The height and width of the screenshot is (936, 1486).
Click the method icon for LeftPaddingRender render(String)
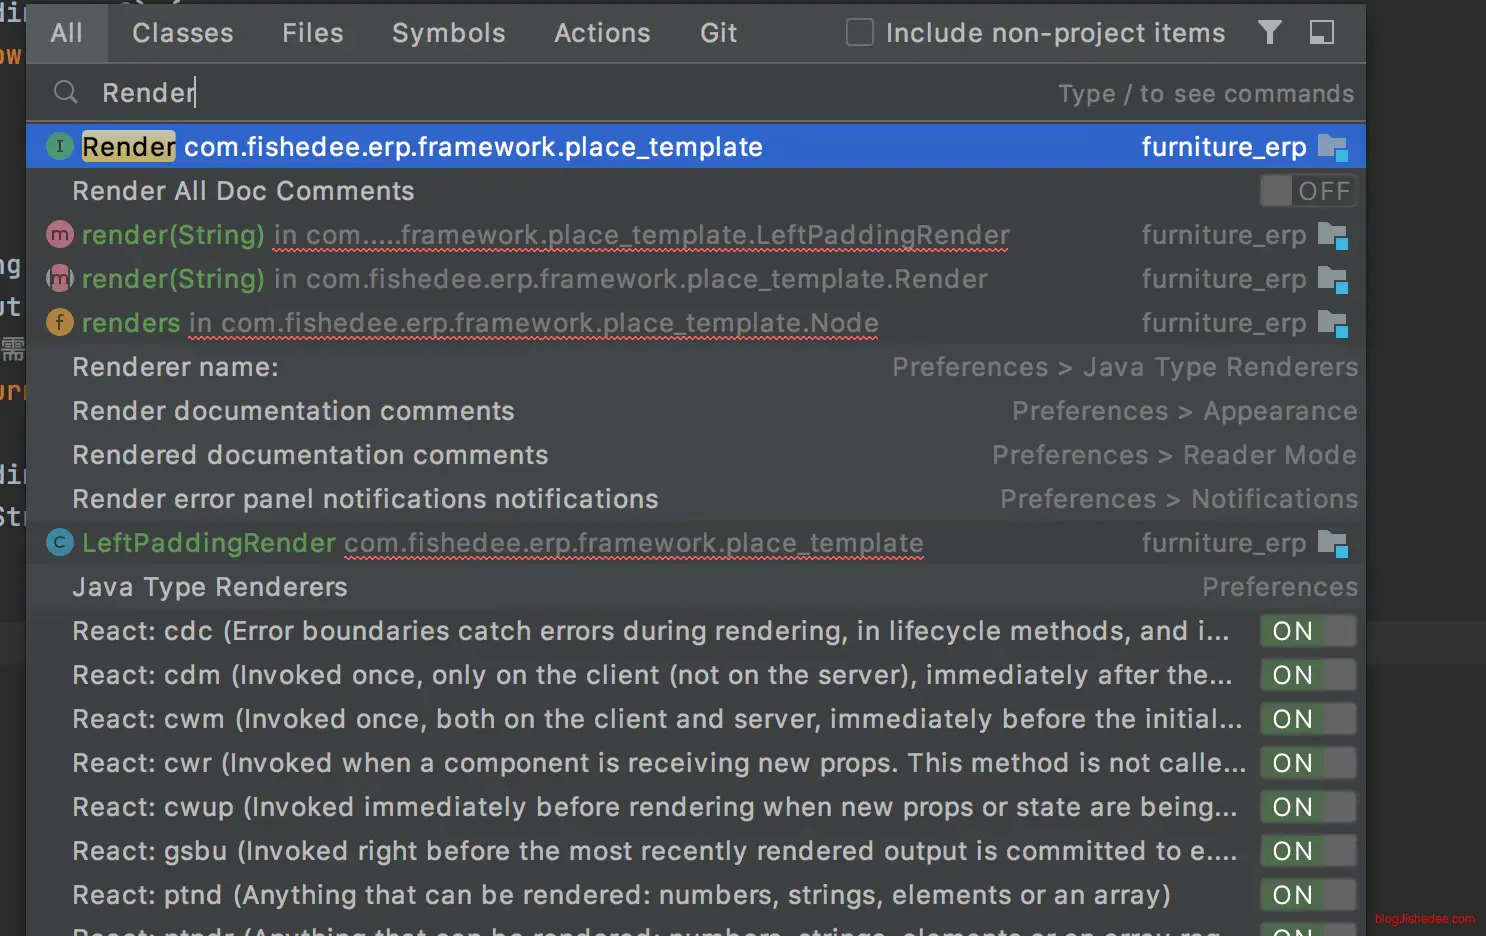[60, 235]
